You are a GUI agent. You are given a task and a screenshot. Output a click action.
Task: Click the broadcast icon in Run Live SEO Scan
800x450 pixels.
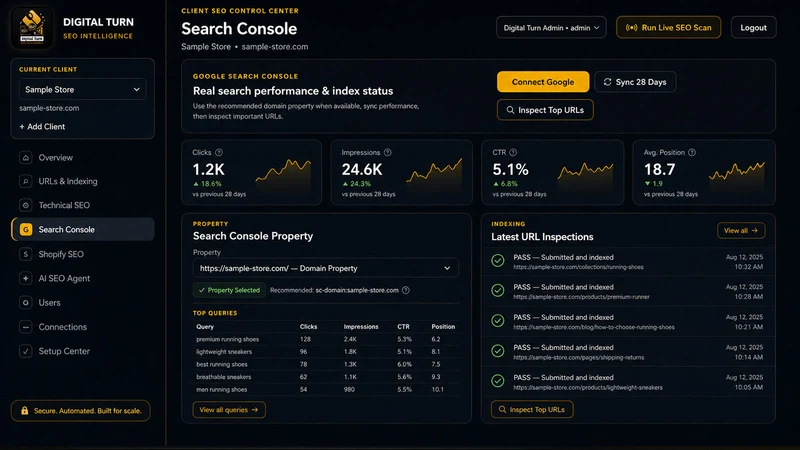(632, 28)
